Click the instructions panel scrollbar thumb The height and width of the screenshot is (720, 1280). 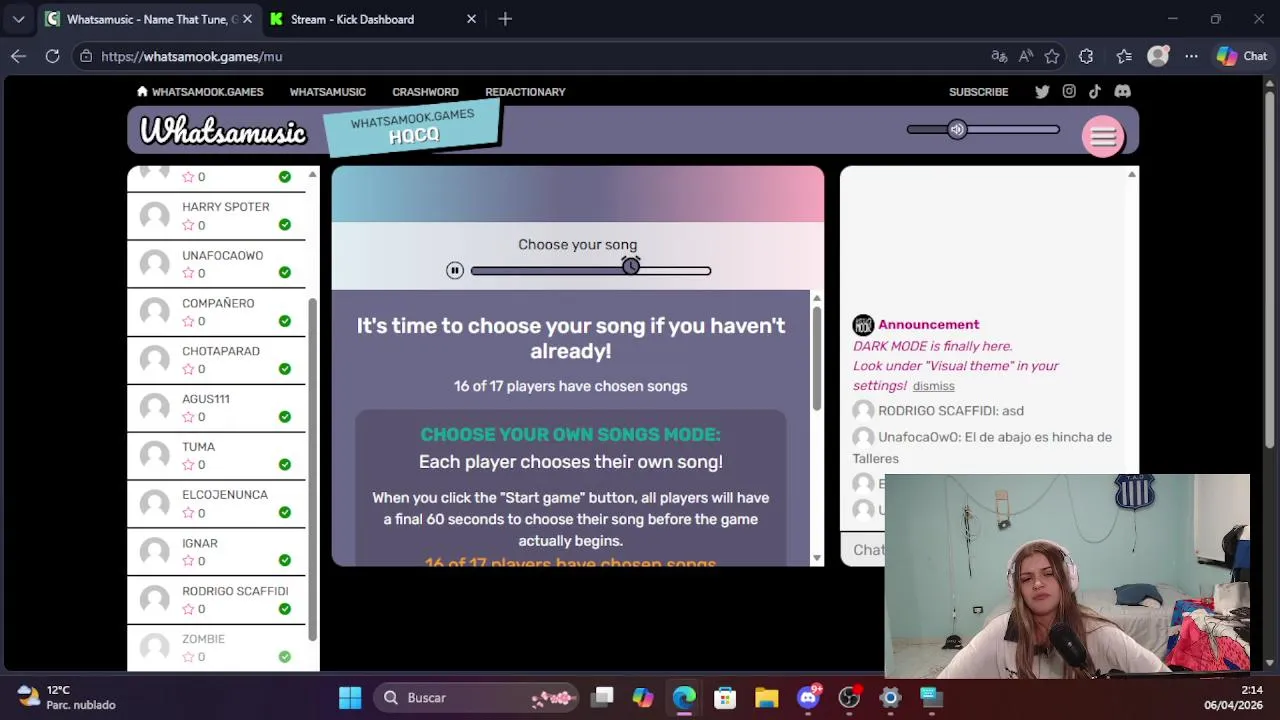pyautogui.click(x=816, y=358)
